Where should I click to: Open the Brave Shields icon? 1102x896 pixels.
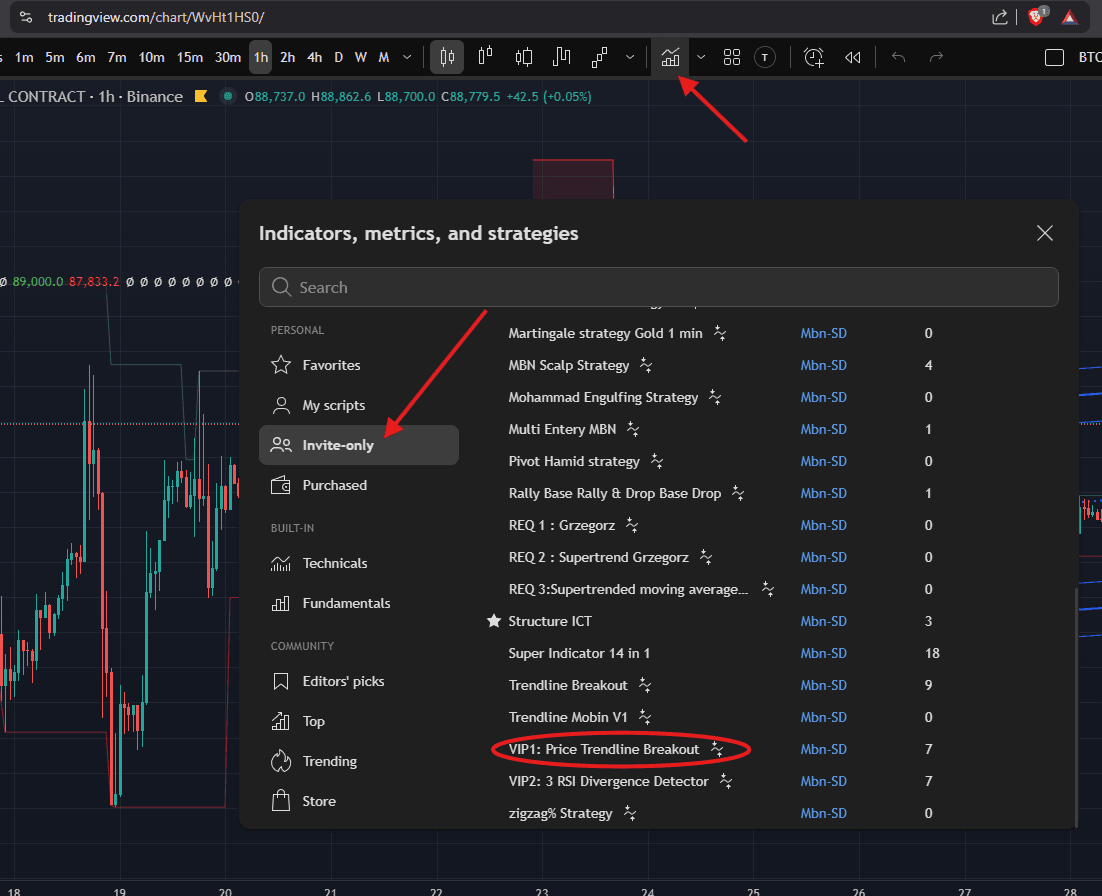coord(1037,16)
